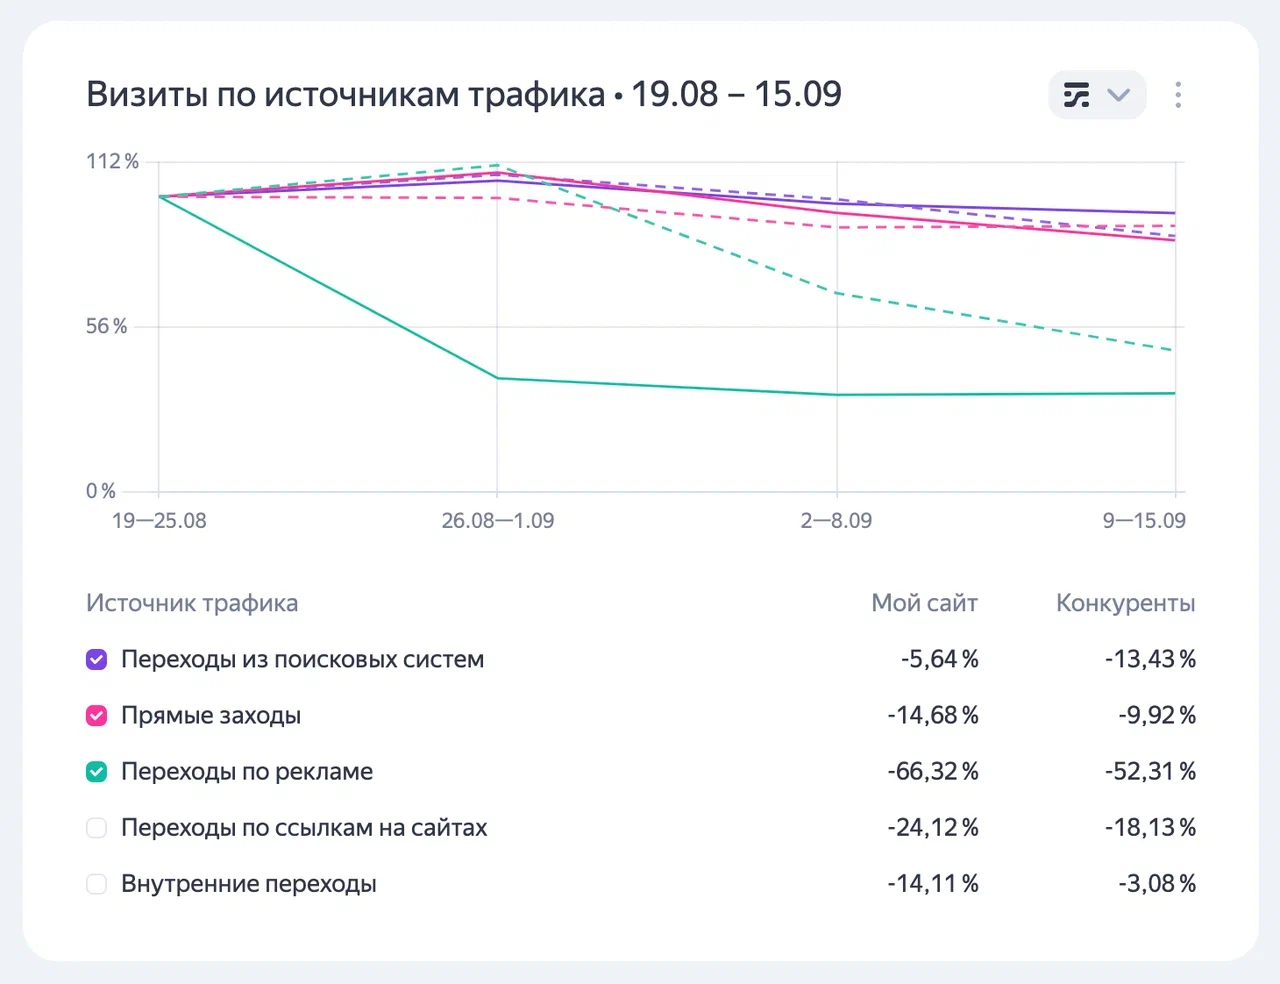Open the three-dot widget options menu
Image resolution: width=1280 pixels, height=984 pixels.
tap(1178, 95)
